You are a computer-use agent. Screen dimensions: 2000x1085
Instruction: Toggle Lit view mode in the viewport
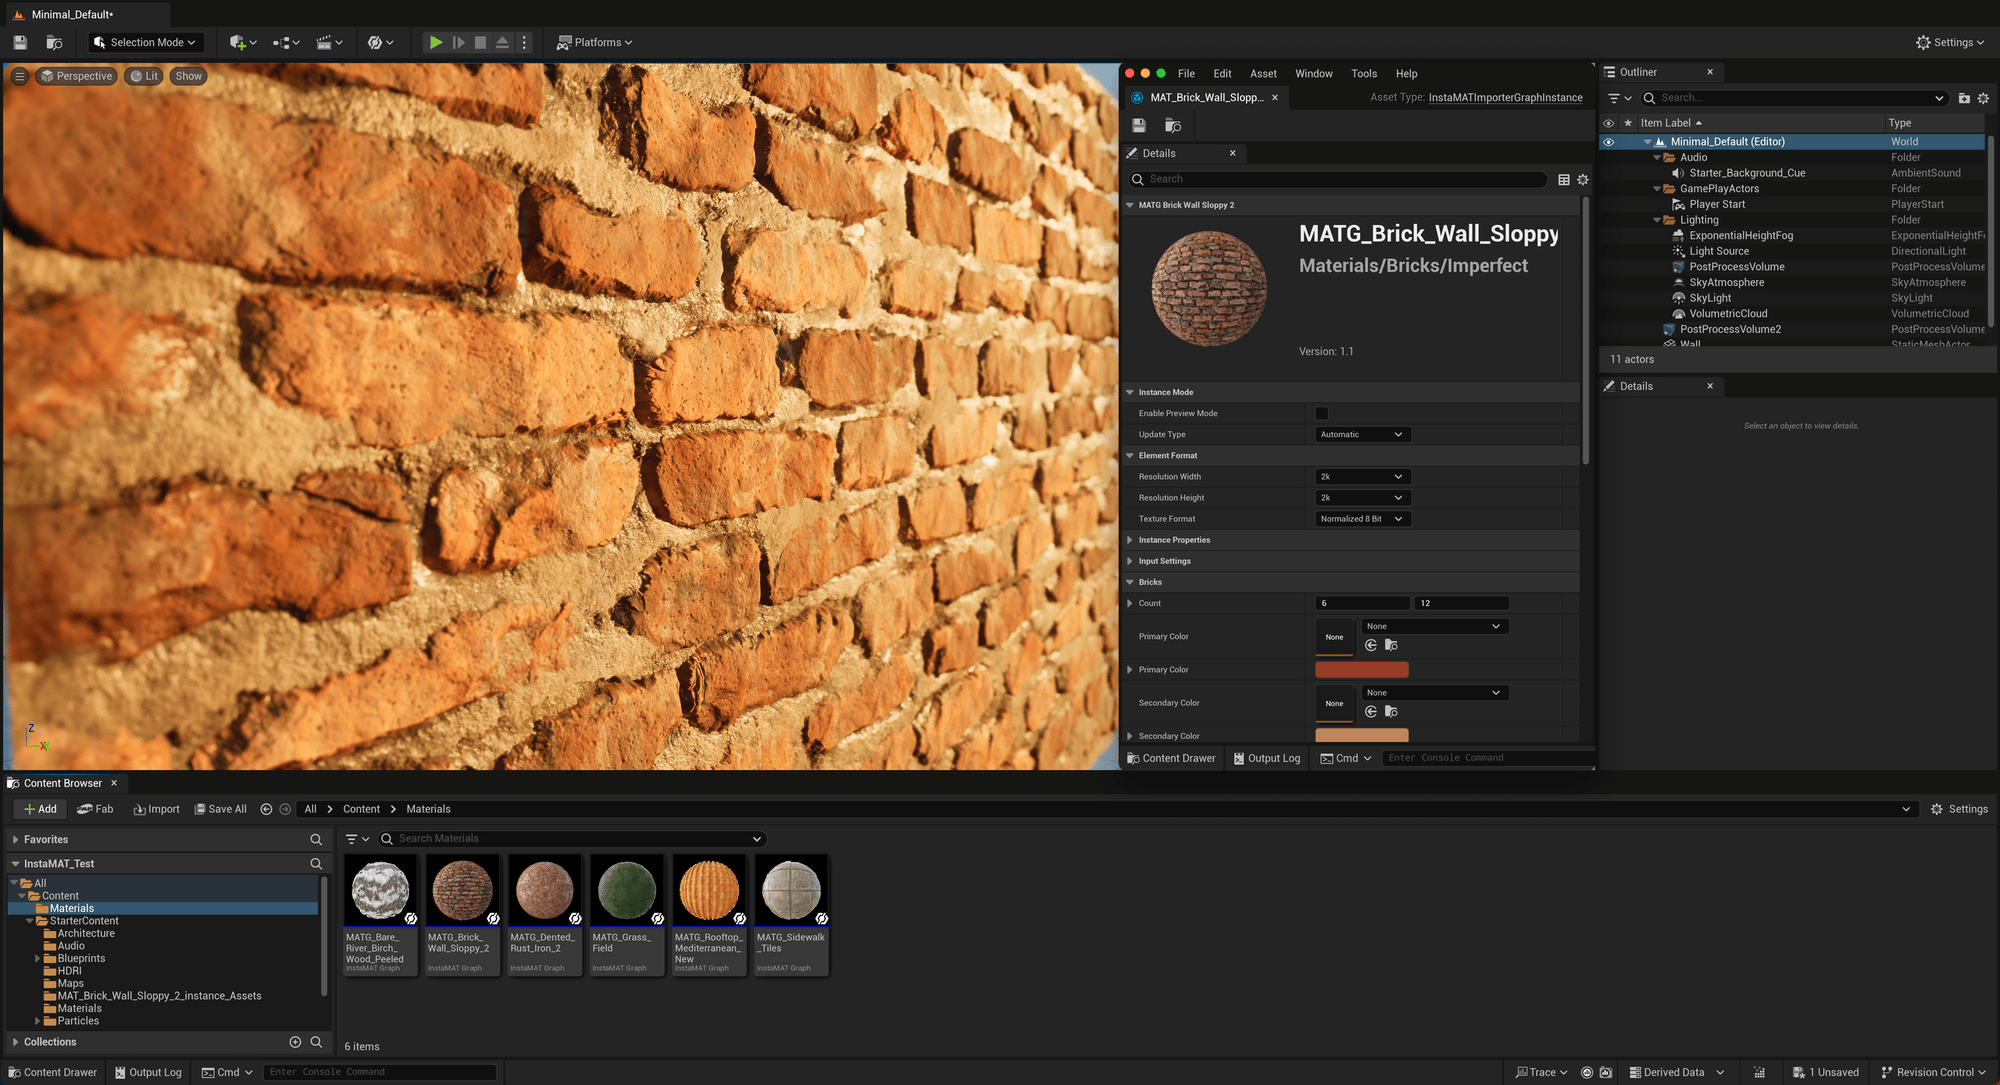coord(144,76)
